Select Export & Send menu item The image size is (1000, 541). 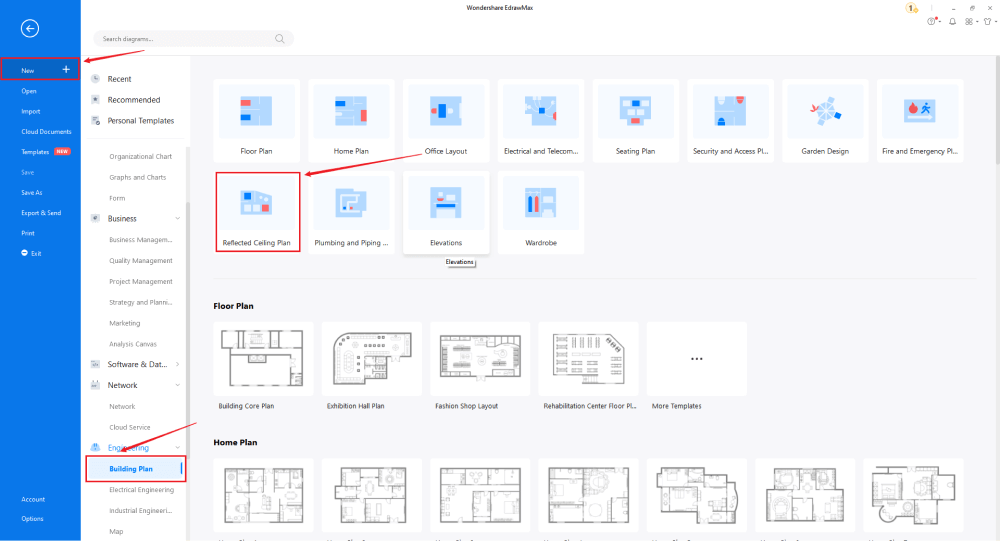41,213
